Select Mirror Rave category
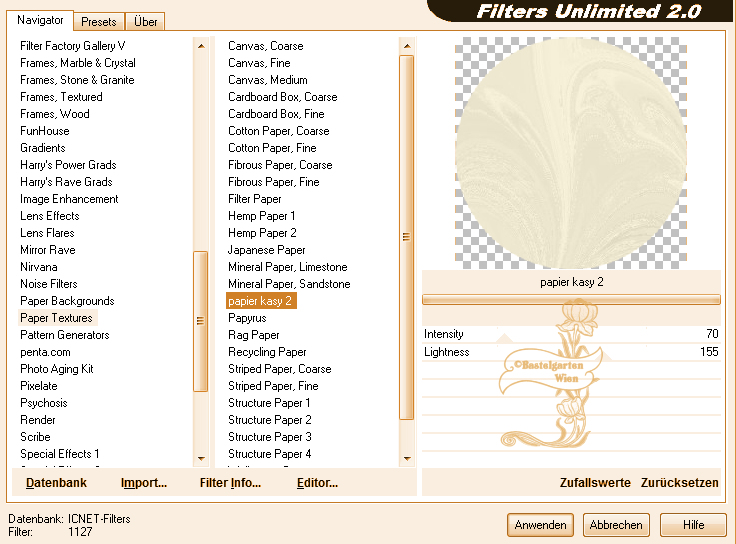736x544 pixels. (x=47, y=250)
